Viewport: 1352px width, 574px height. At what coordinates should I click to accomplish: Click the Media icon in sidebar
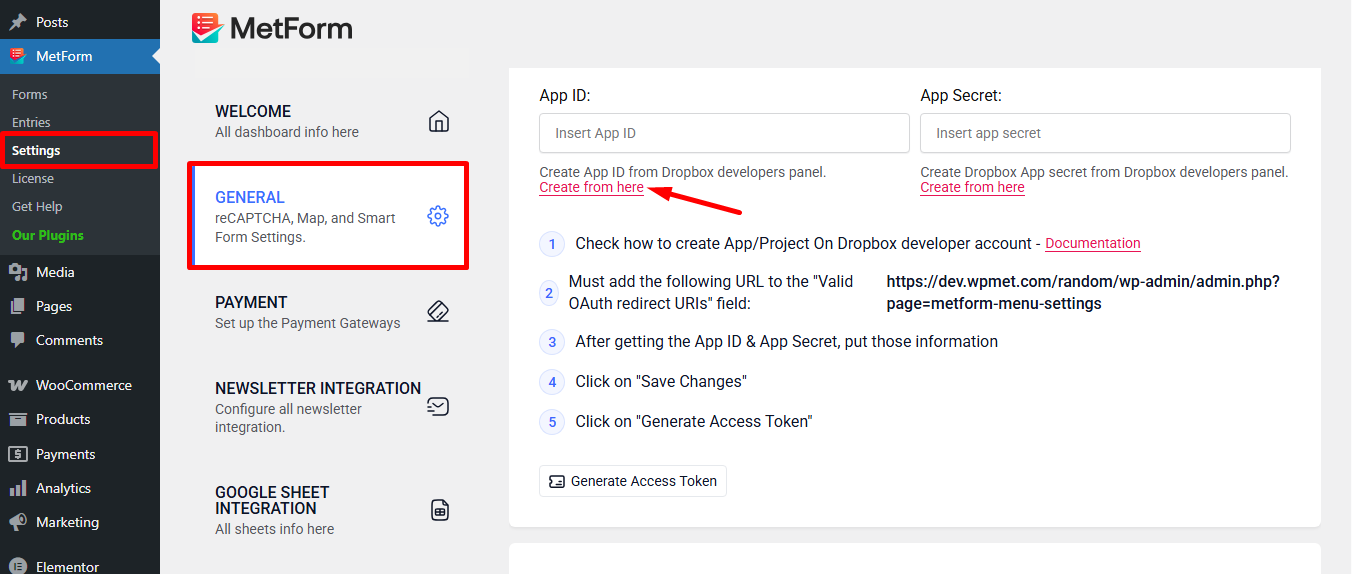click(x=18, y=272)
